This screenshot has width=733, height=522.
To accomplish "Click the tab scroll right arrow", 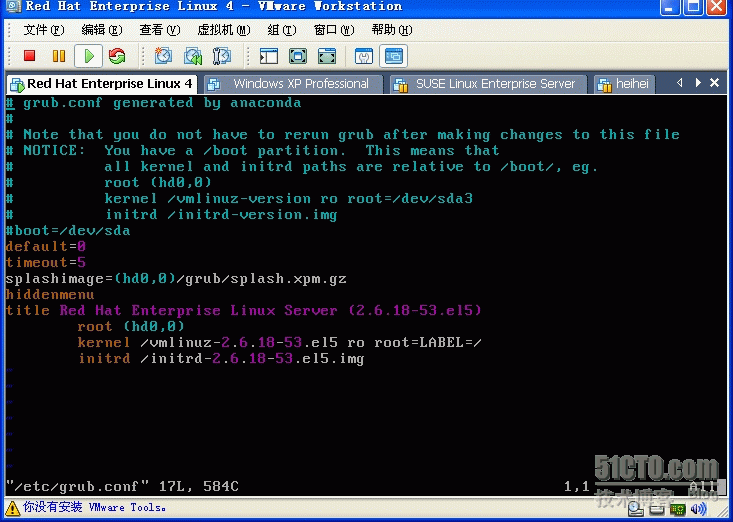I will pyautogui.click(x=698, y=83).
